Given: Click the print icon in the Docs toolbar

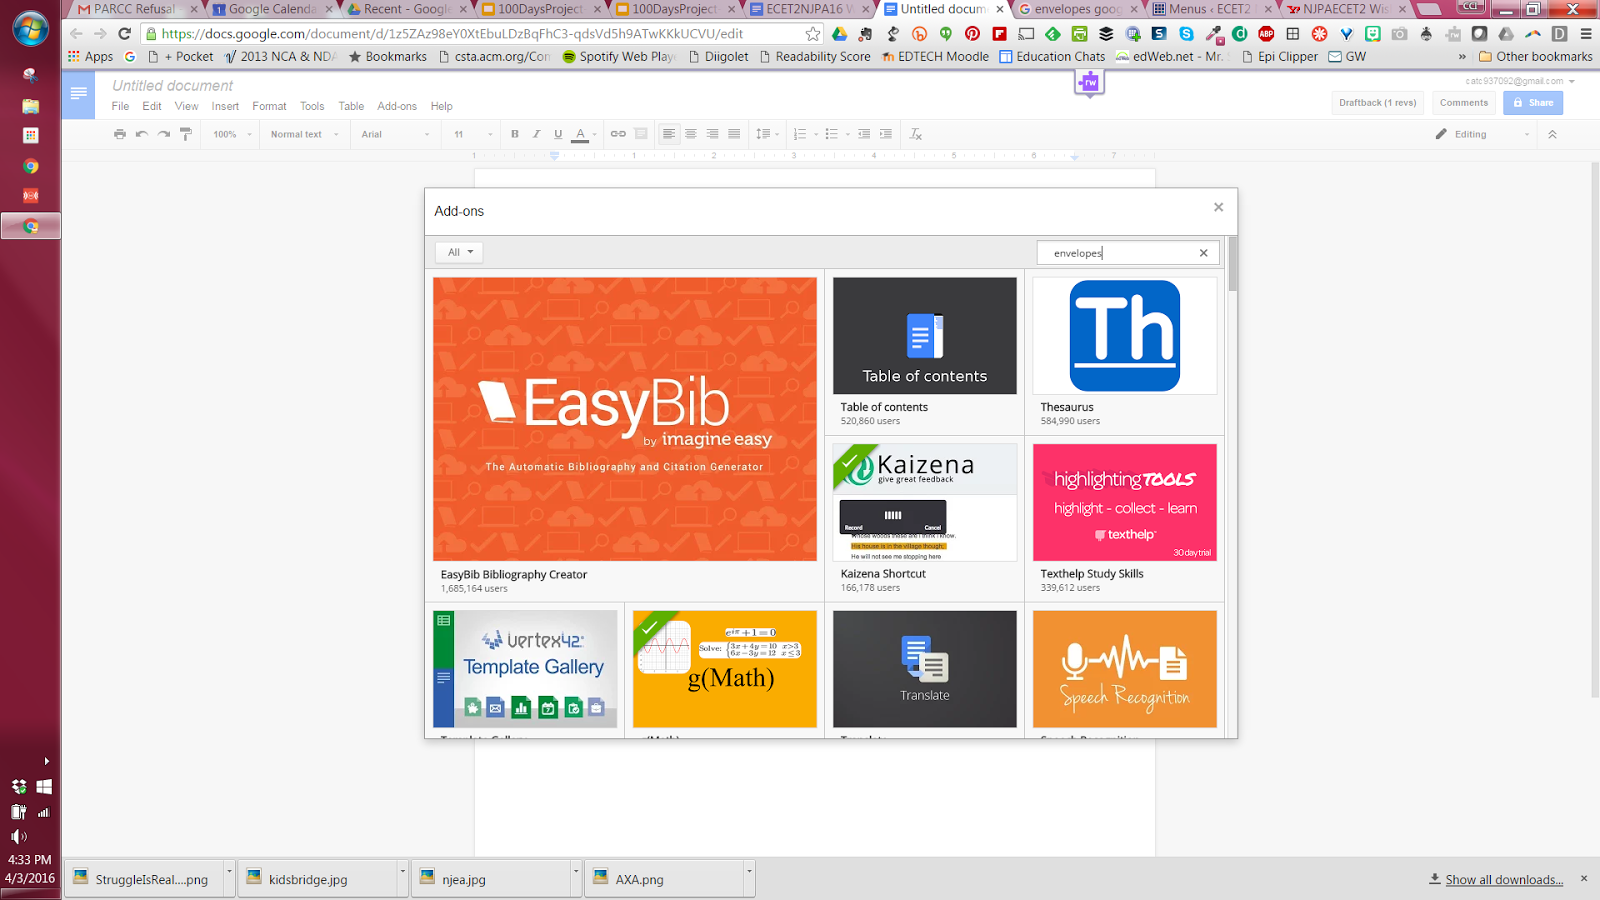Looking at the screenshot, I should tap(120, 134).
